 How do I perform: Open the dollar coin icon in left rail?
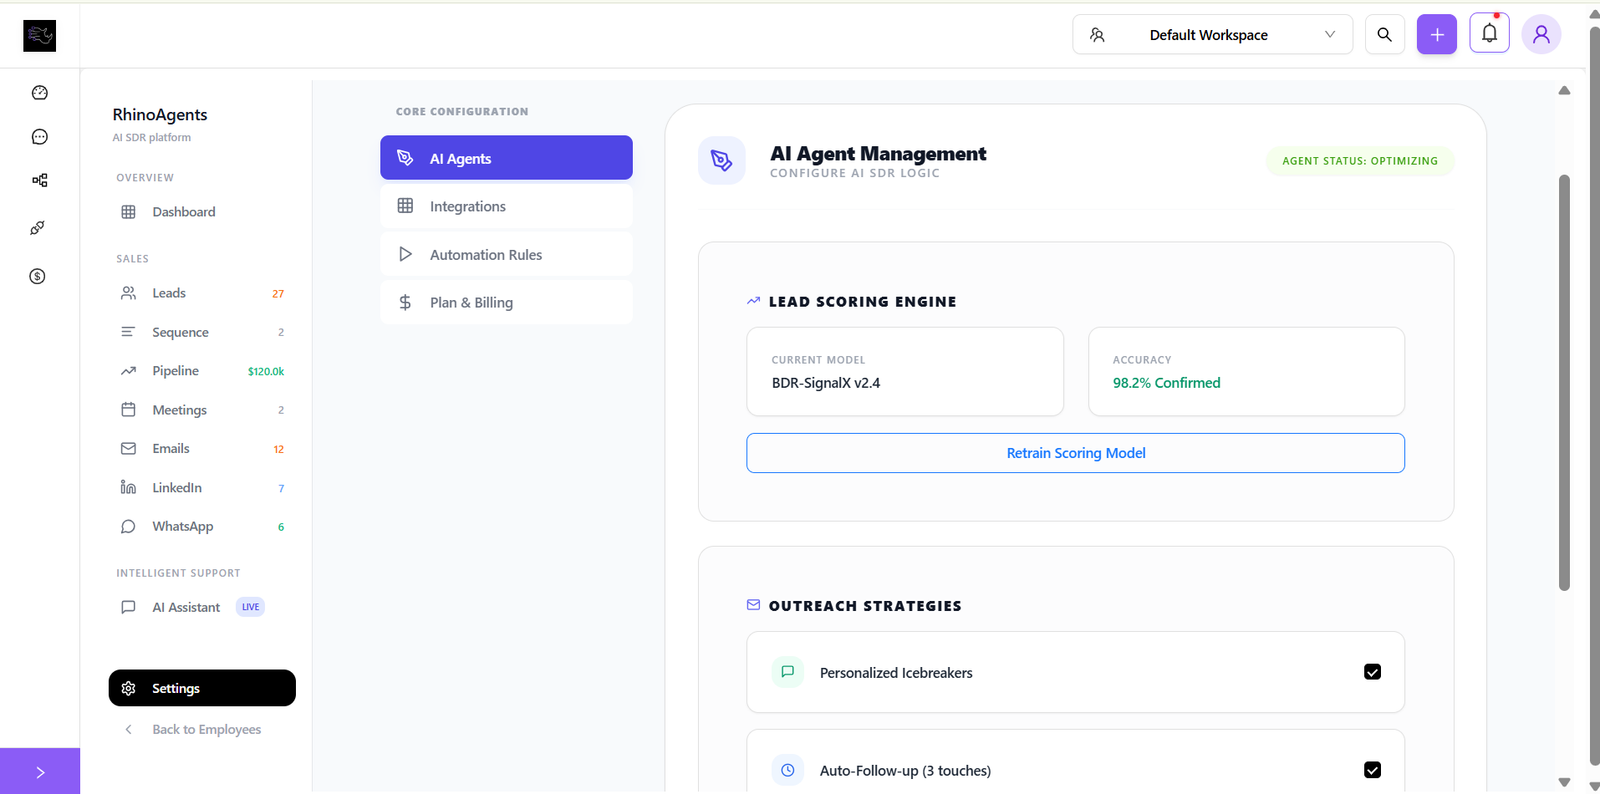click(38, 276)
